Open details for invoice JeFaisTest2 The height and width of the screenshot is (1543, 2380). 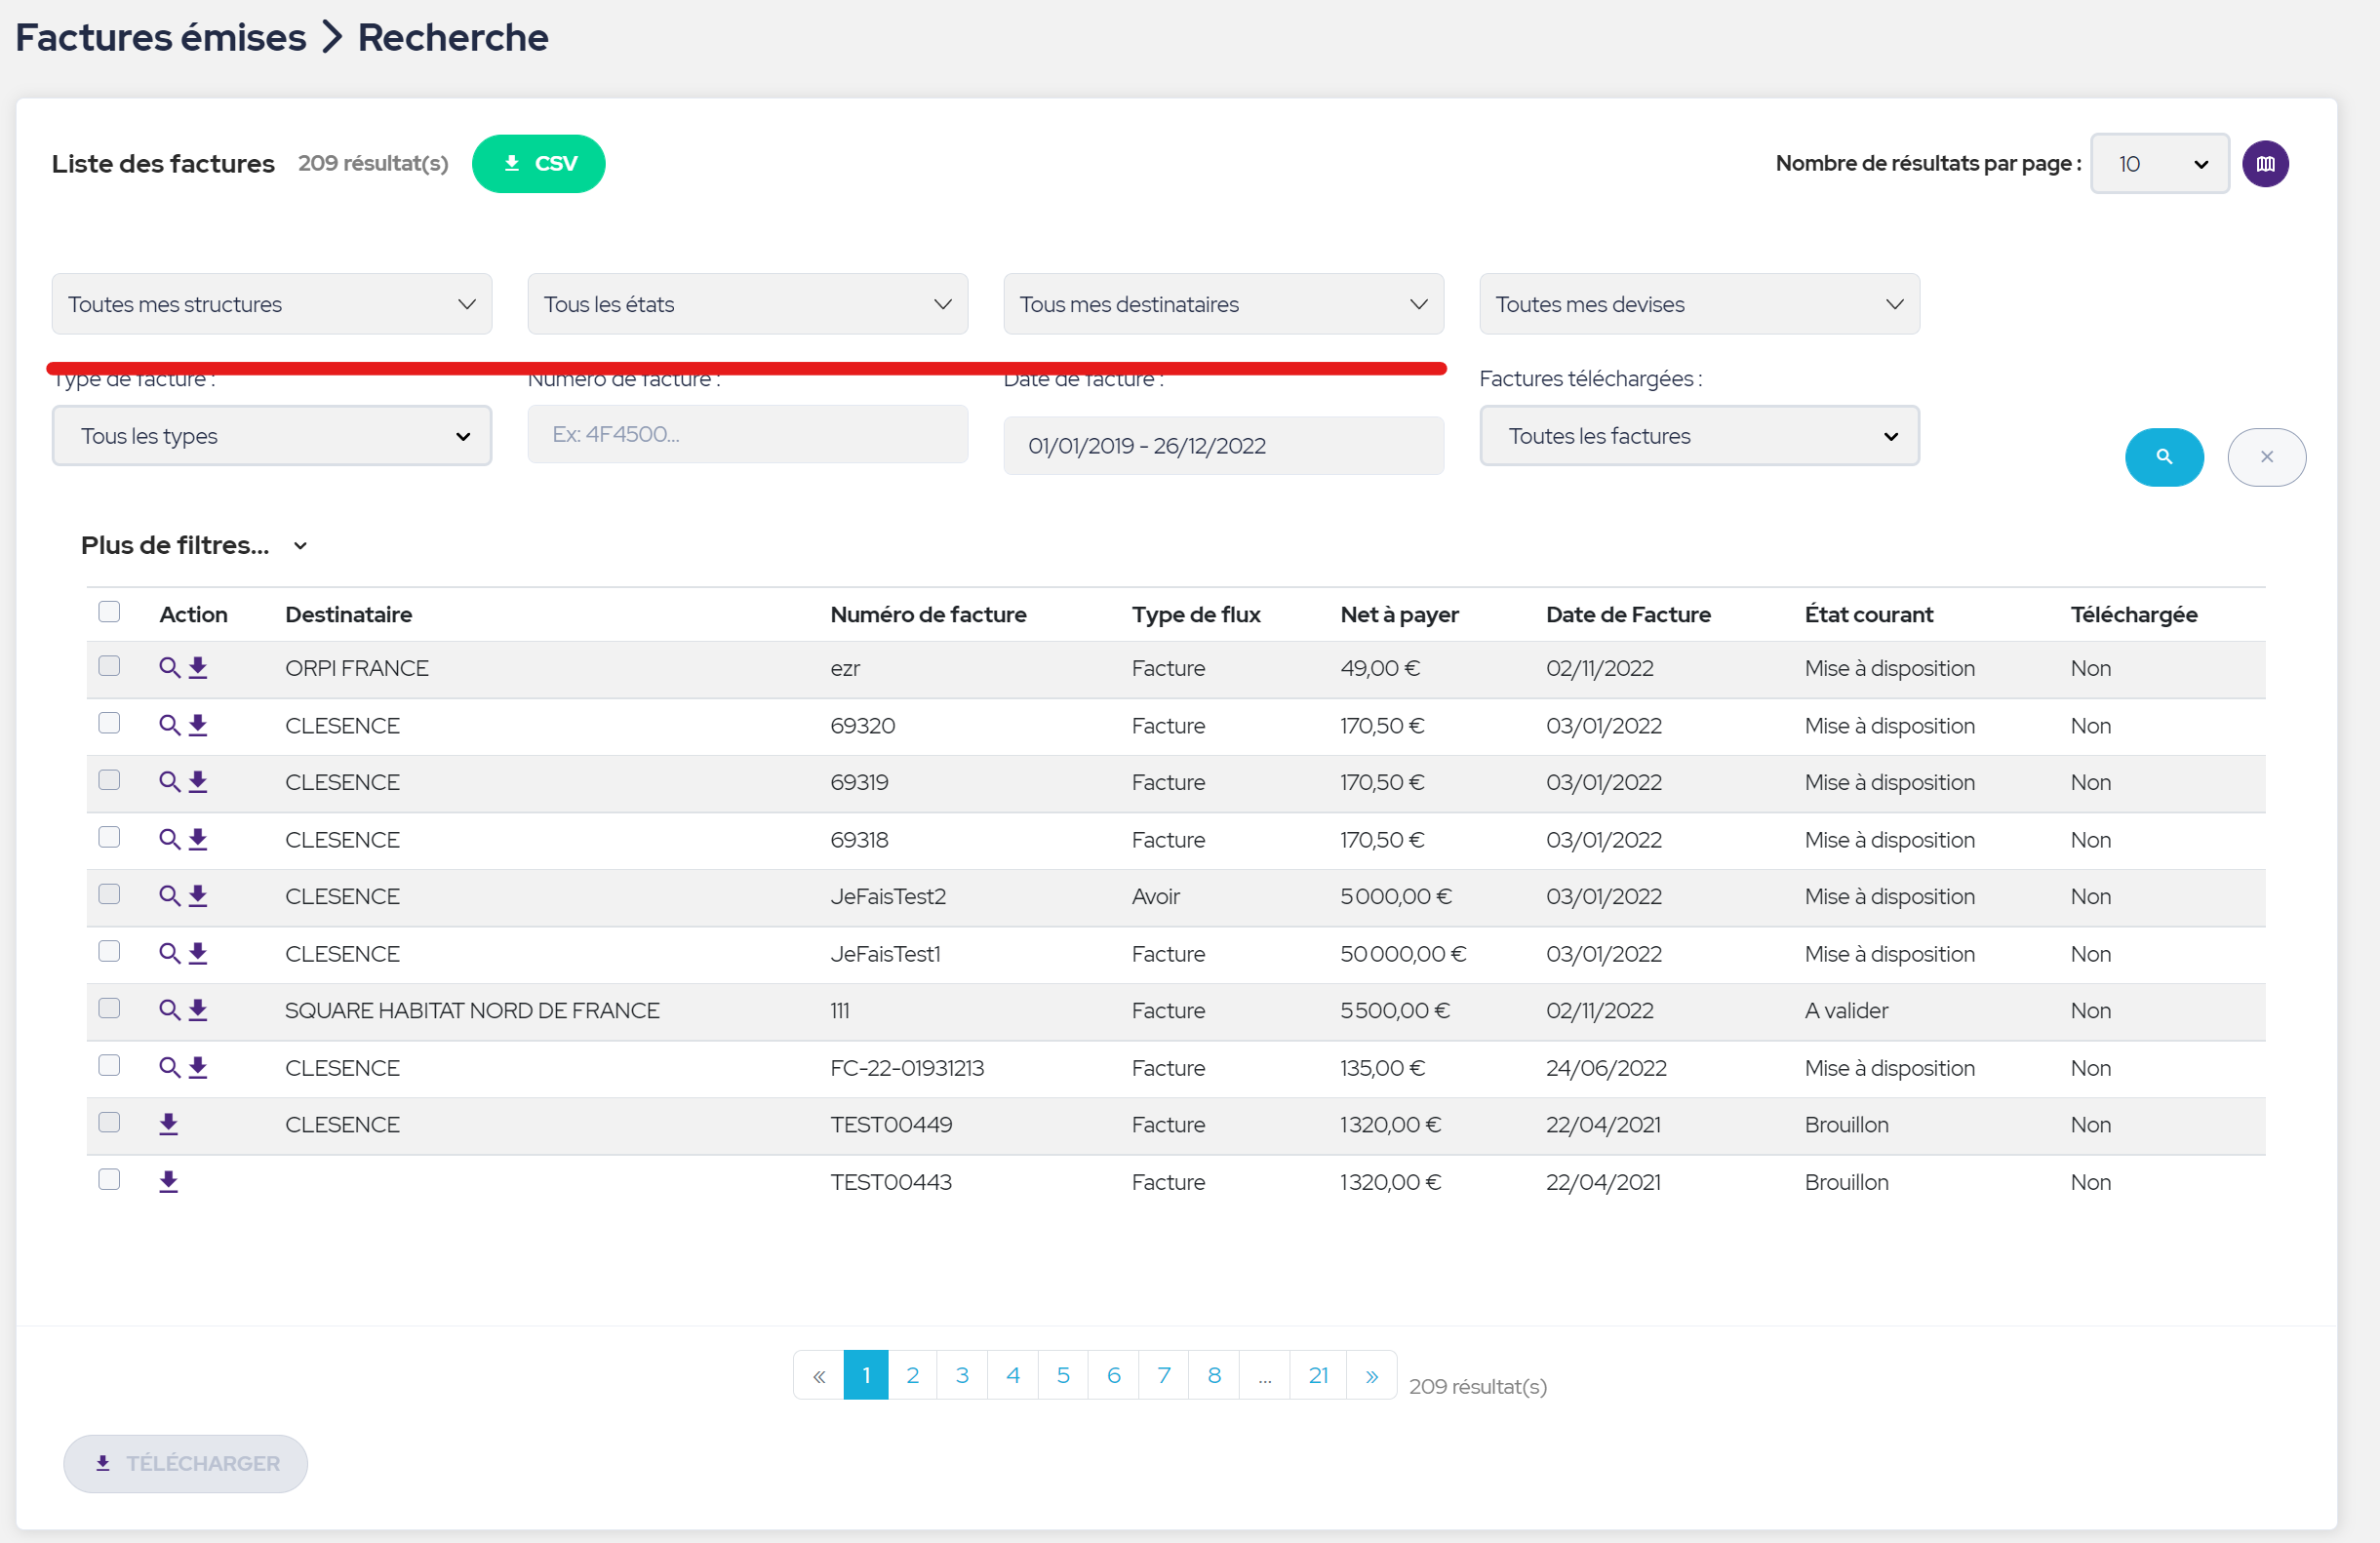tap(169, 896)
